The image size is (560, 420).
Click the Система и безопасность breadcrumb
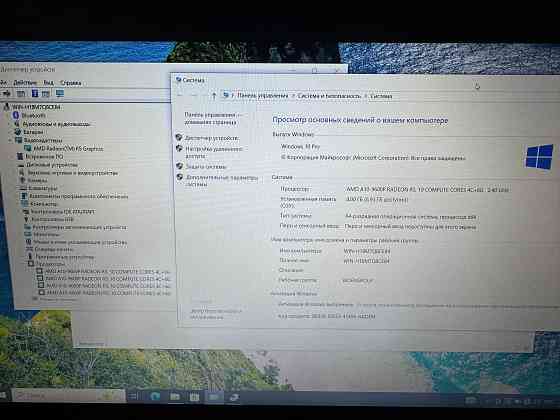329,96
